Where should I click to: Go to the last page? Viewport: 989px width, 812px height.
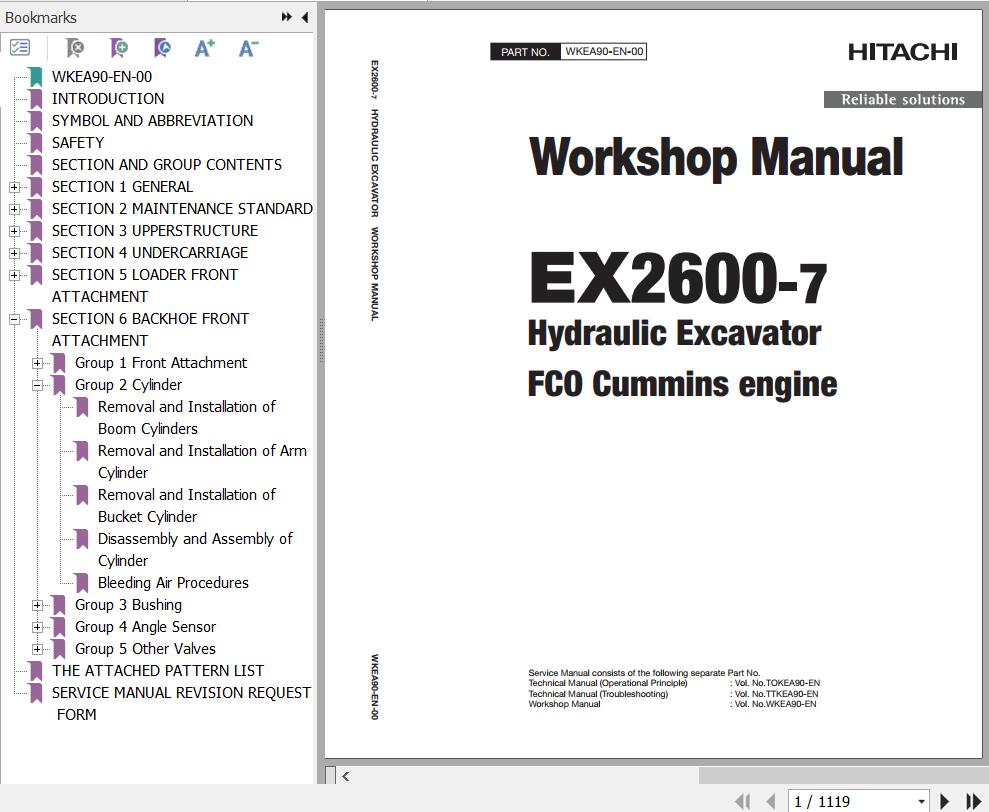(x=973, y=801)
